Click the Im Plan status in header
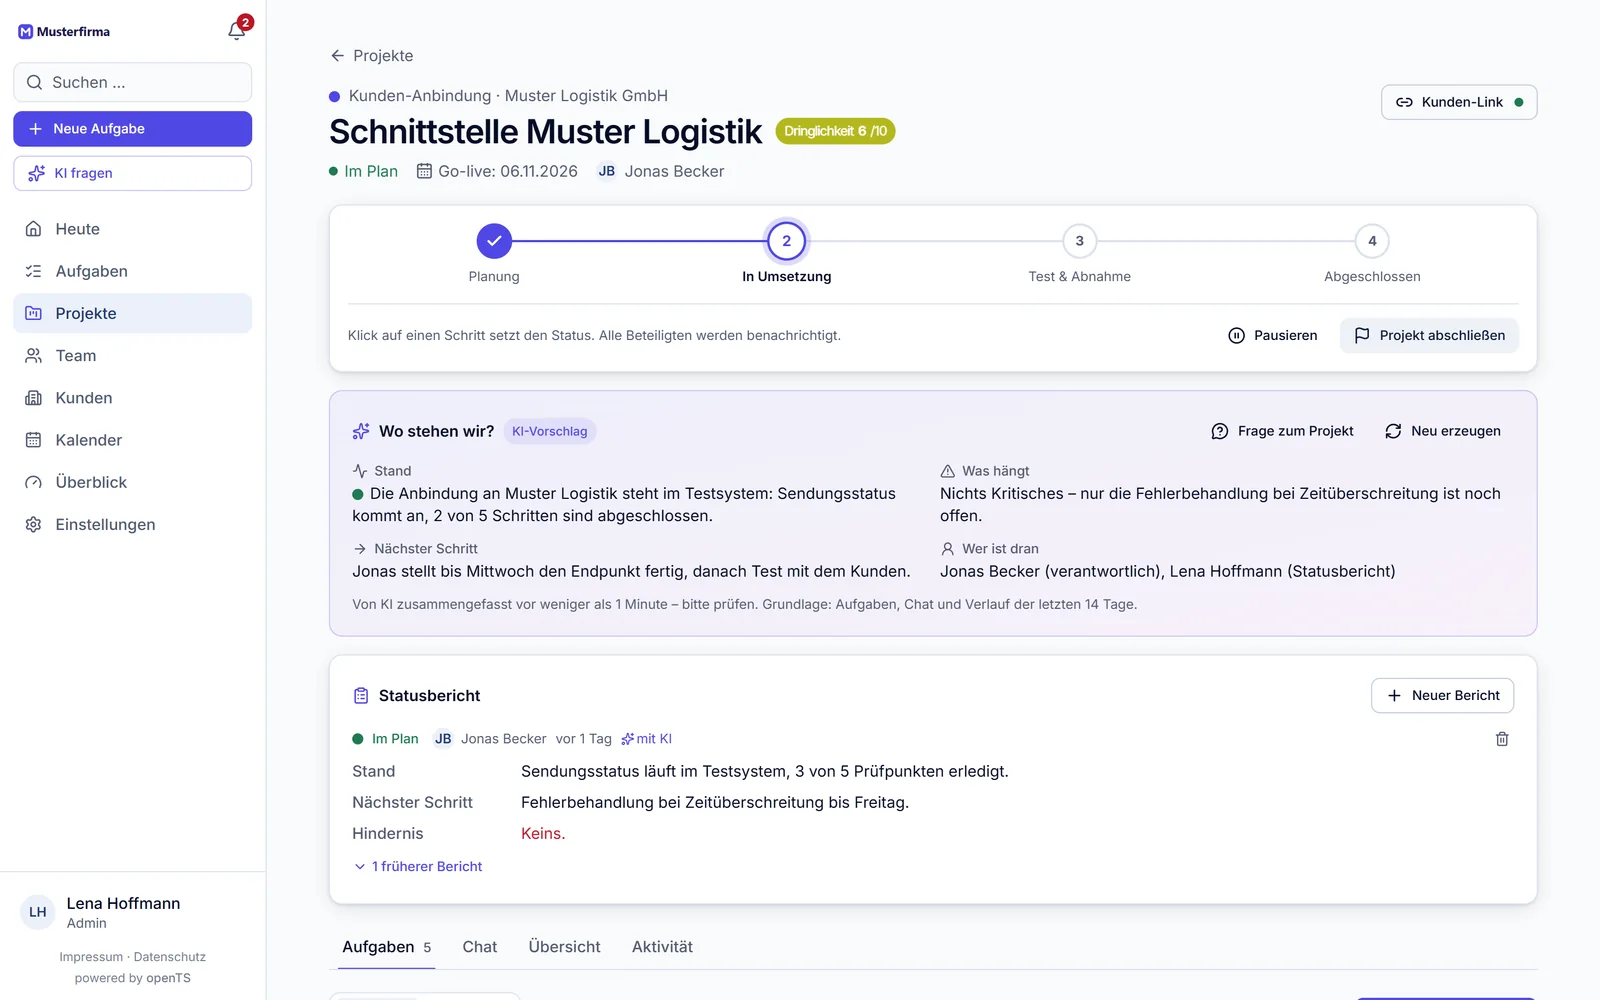 [x=363, y=171]
